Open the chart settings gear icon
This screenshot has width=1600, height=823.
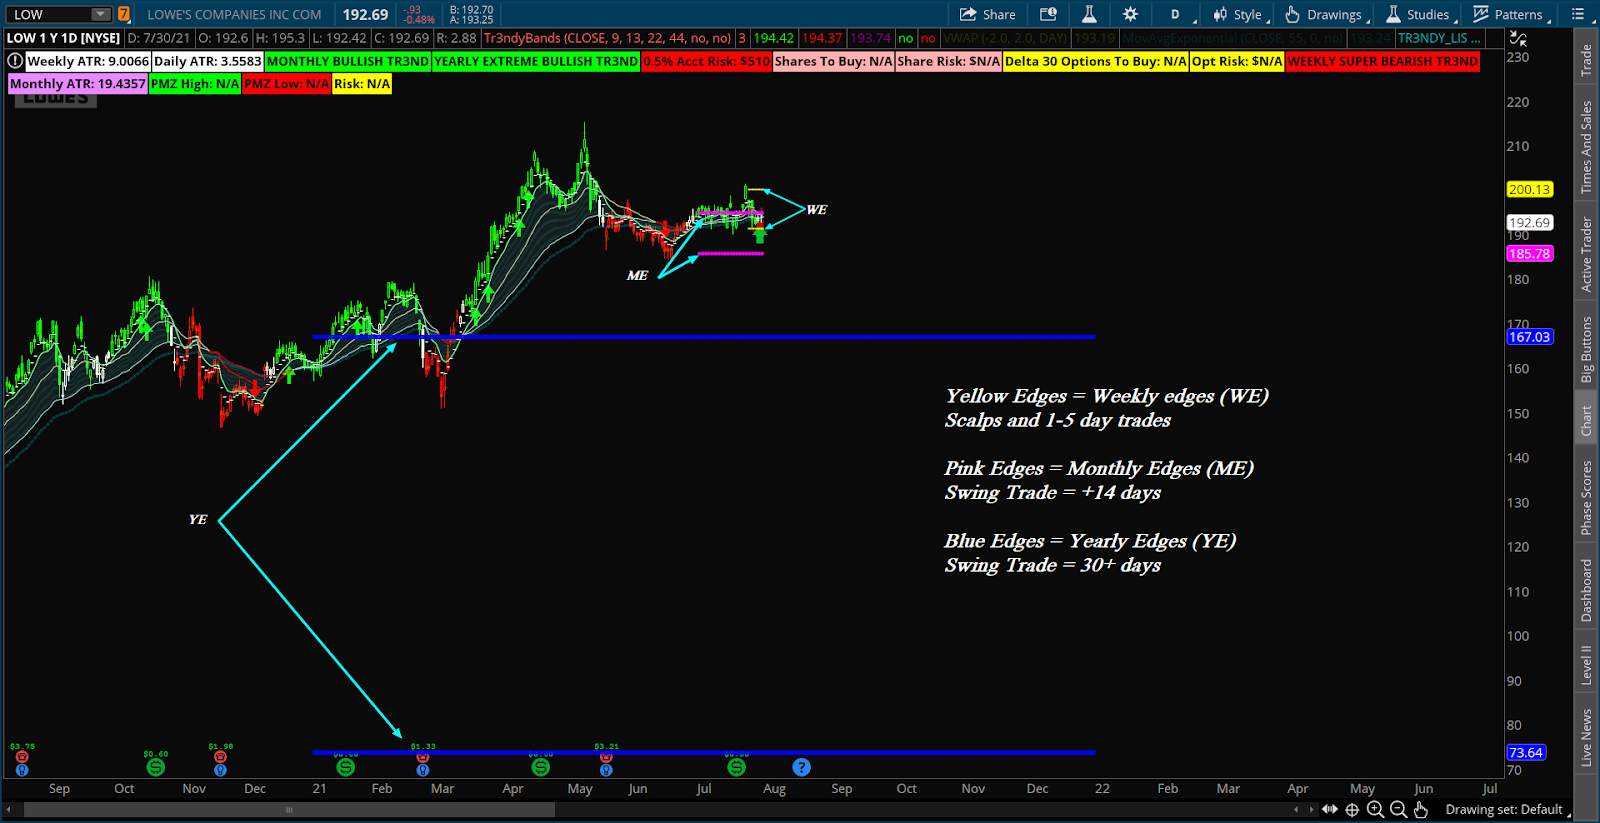point(1130,14)
